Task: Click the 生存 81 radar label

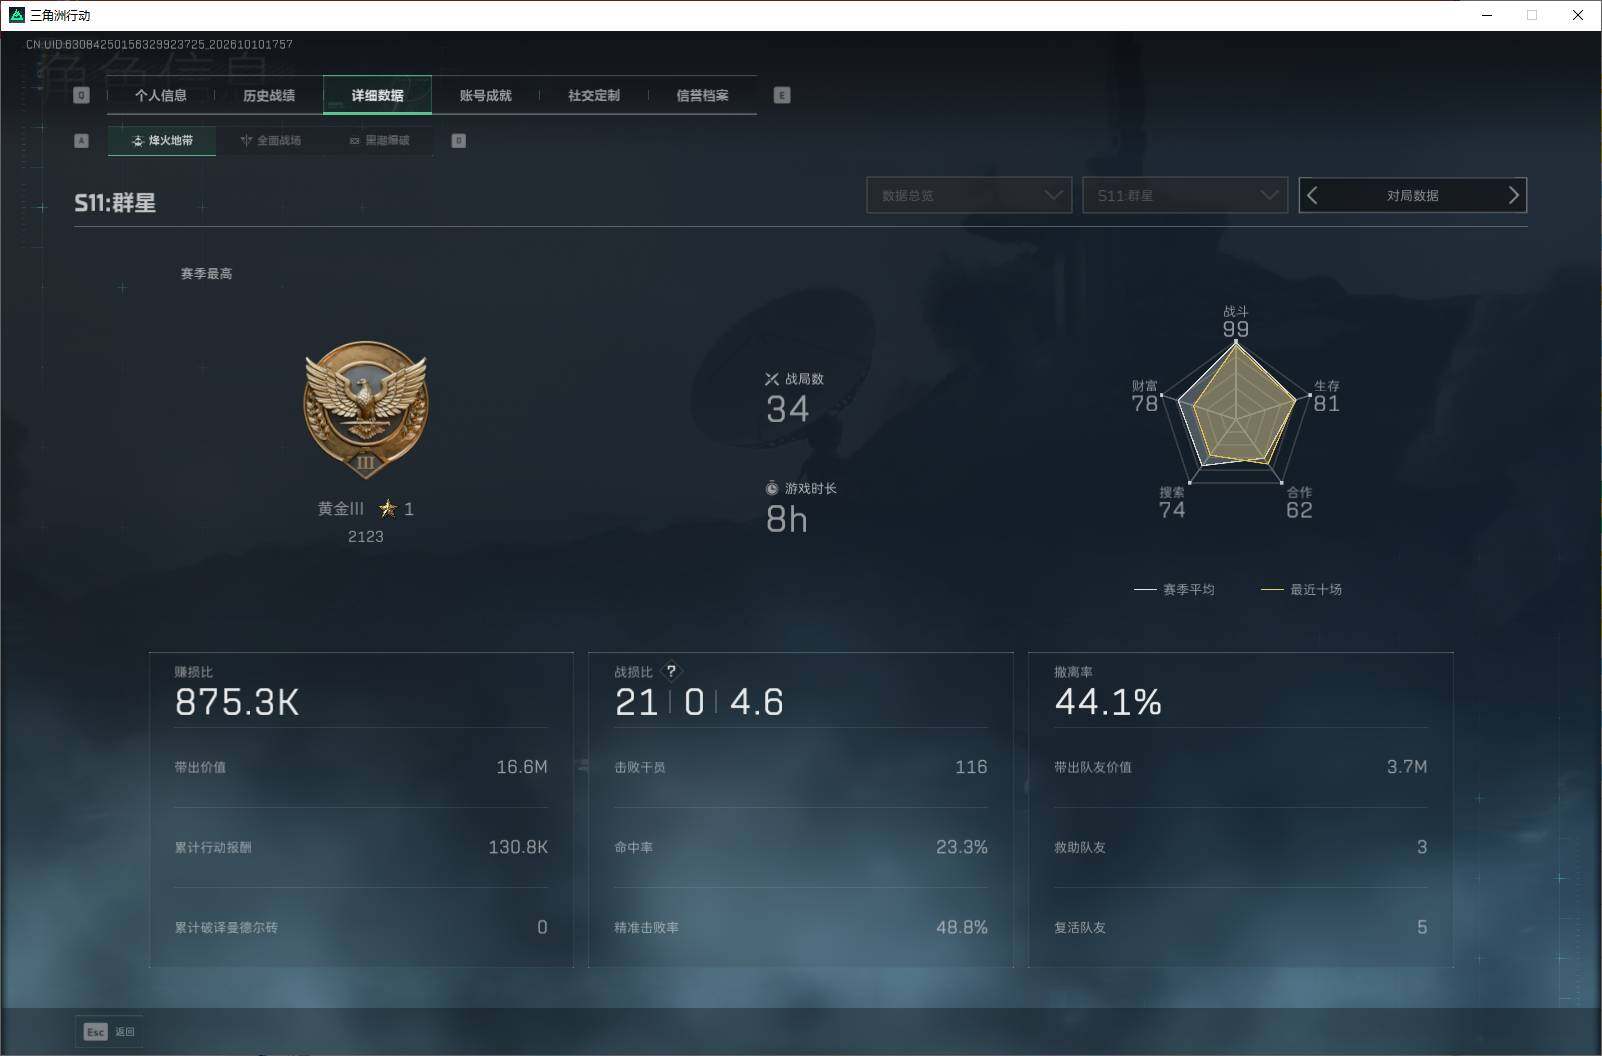Action: click(1327, 396)
